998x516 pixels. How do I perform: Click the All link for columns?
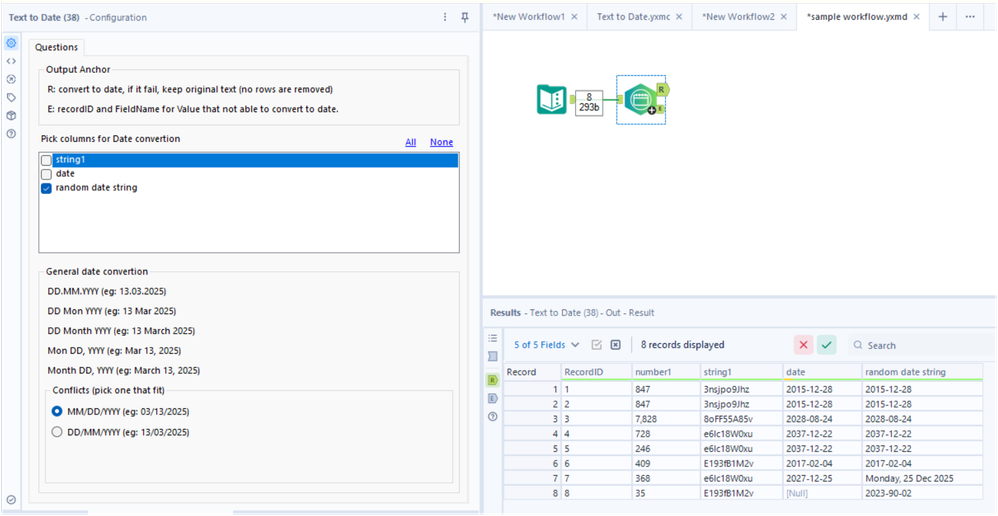coord(411,143)
